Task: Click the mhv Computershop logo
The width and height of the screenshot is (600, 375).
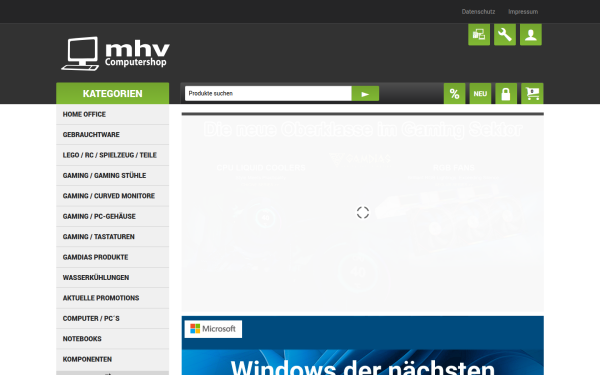Action: coord(115,54)
